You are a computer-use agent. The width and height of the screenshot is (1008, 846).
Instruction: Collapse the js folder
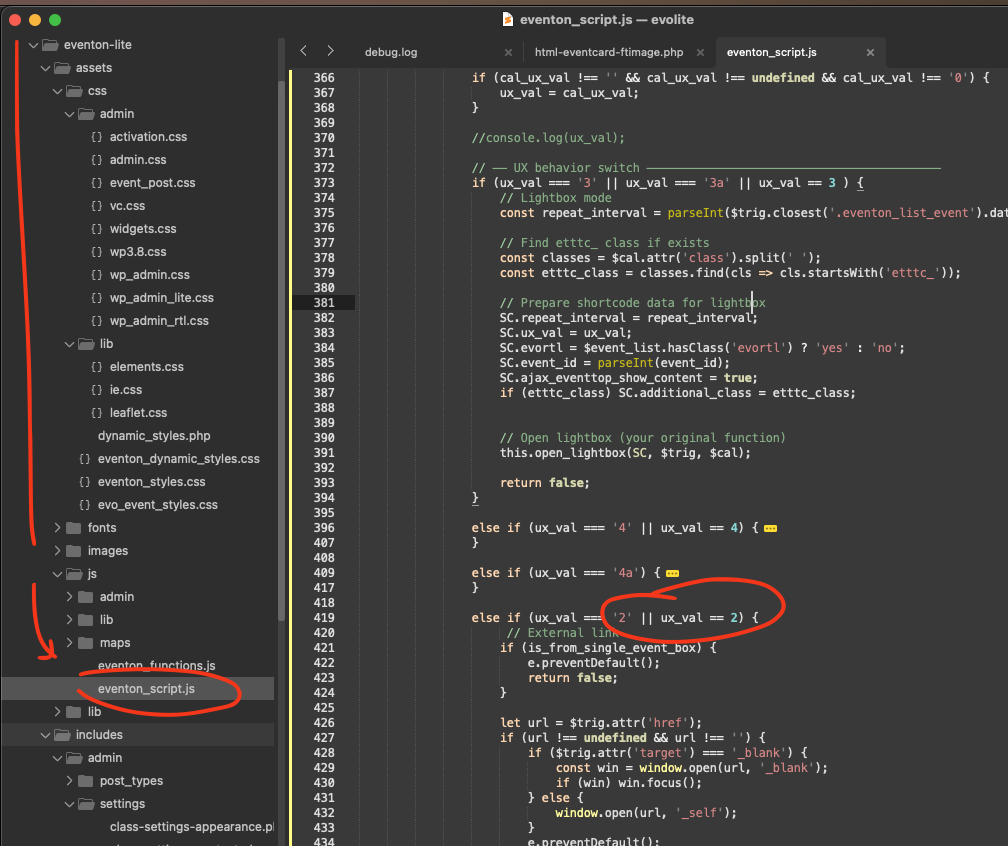coord(57,574)
